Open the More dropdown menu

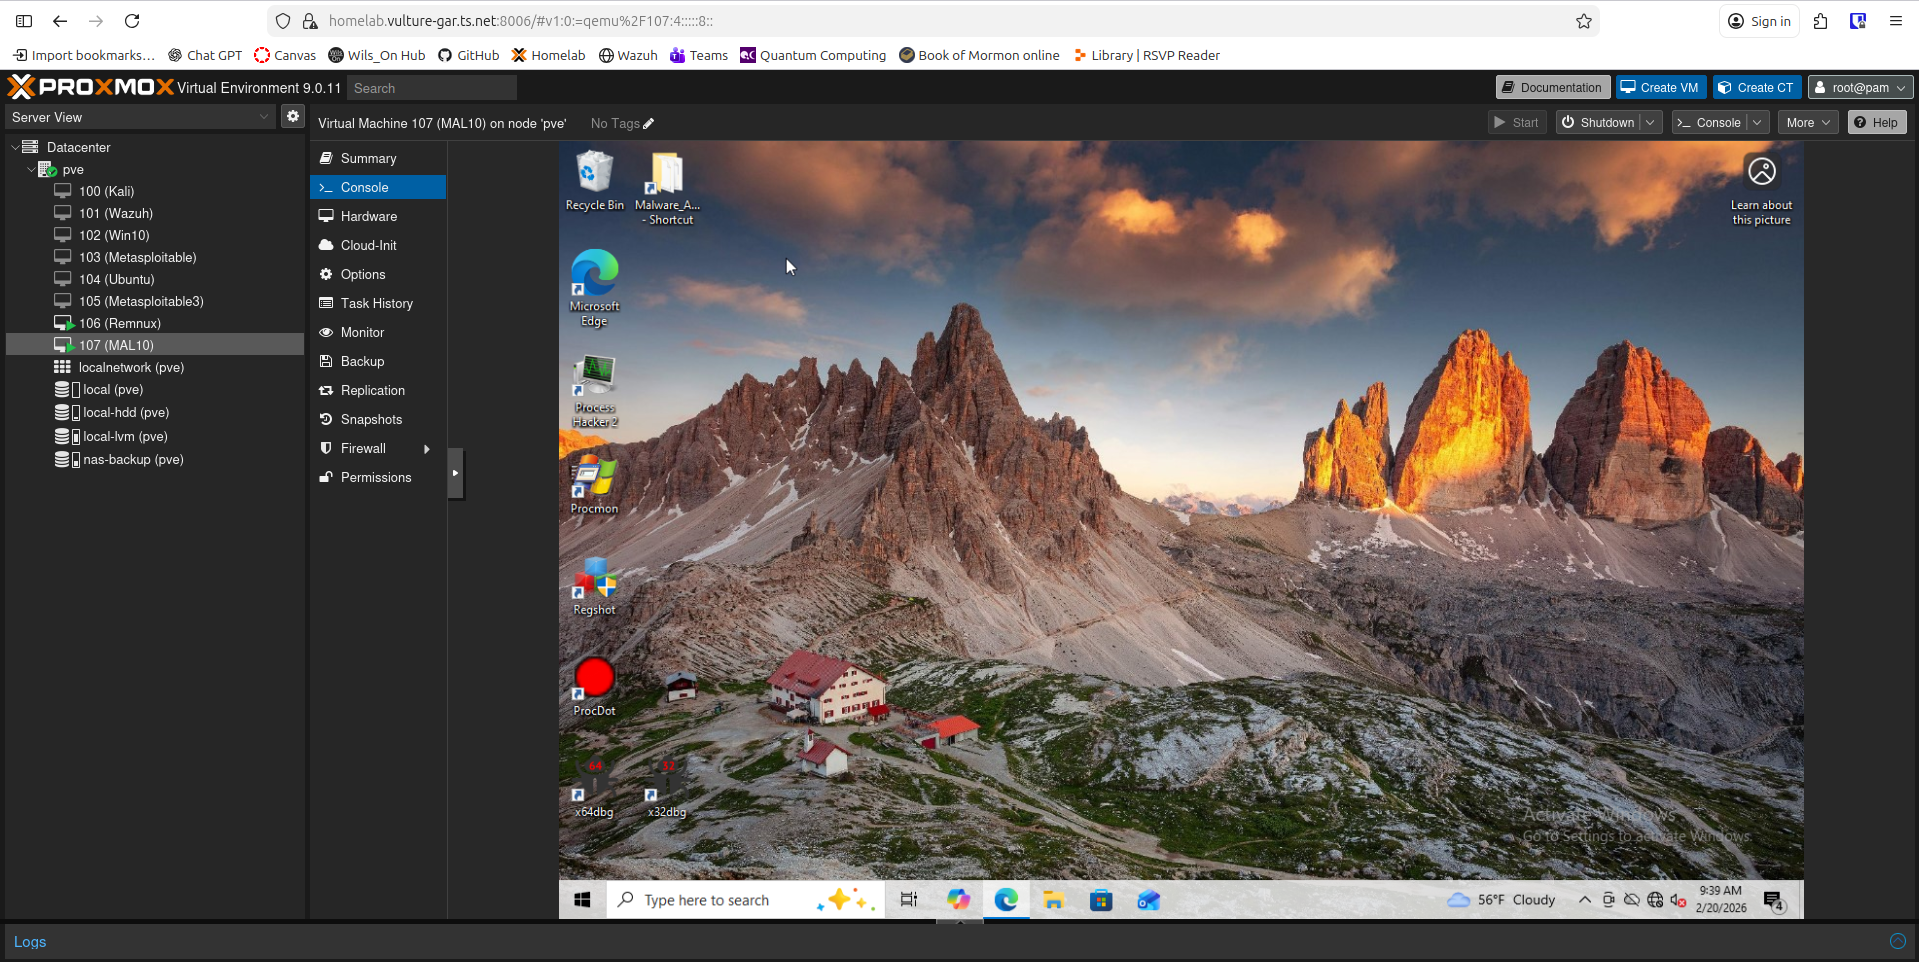(x=1808, y=122)
